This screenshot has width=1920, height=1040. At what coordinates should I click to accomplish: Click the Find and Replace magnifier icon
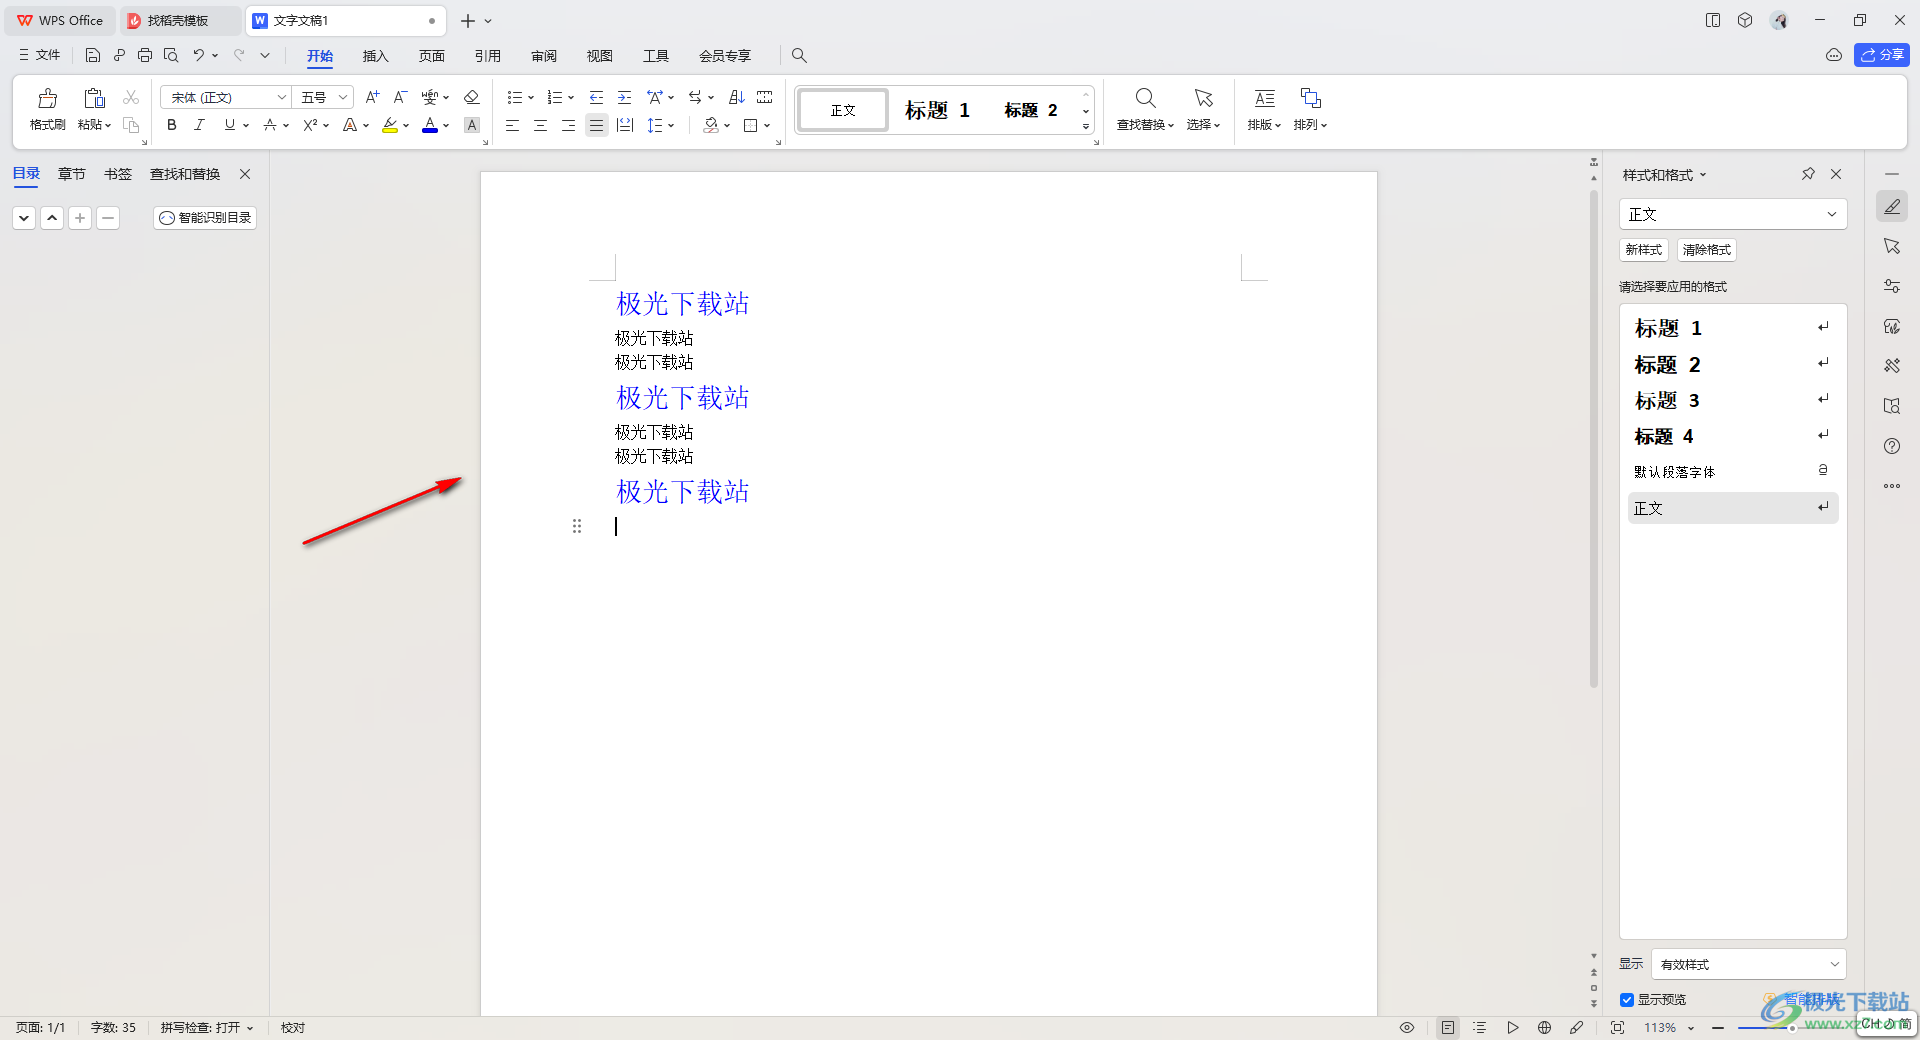coord(1145,98)
